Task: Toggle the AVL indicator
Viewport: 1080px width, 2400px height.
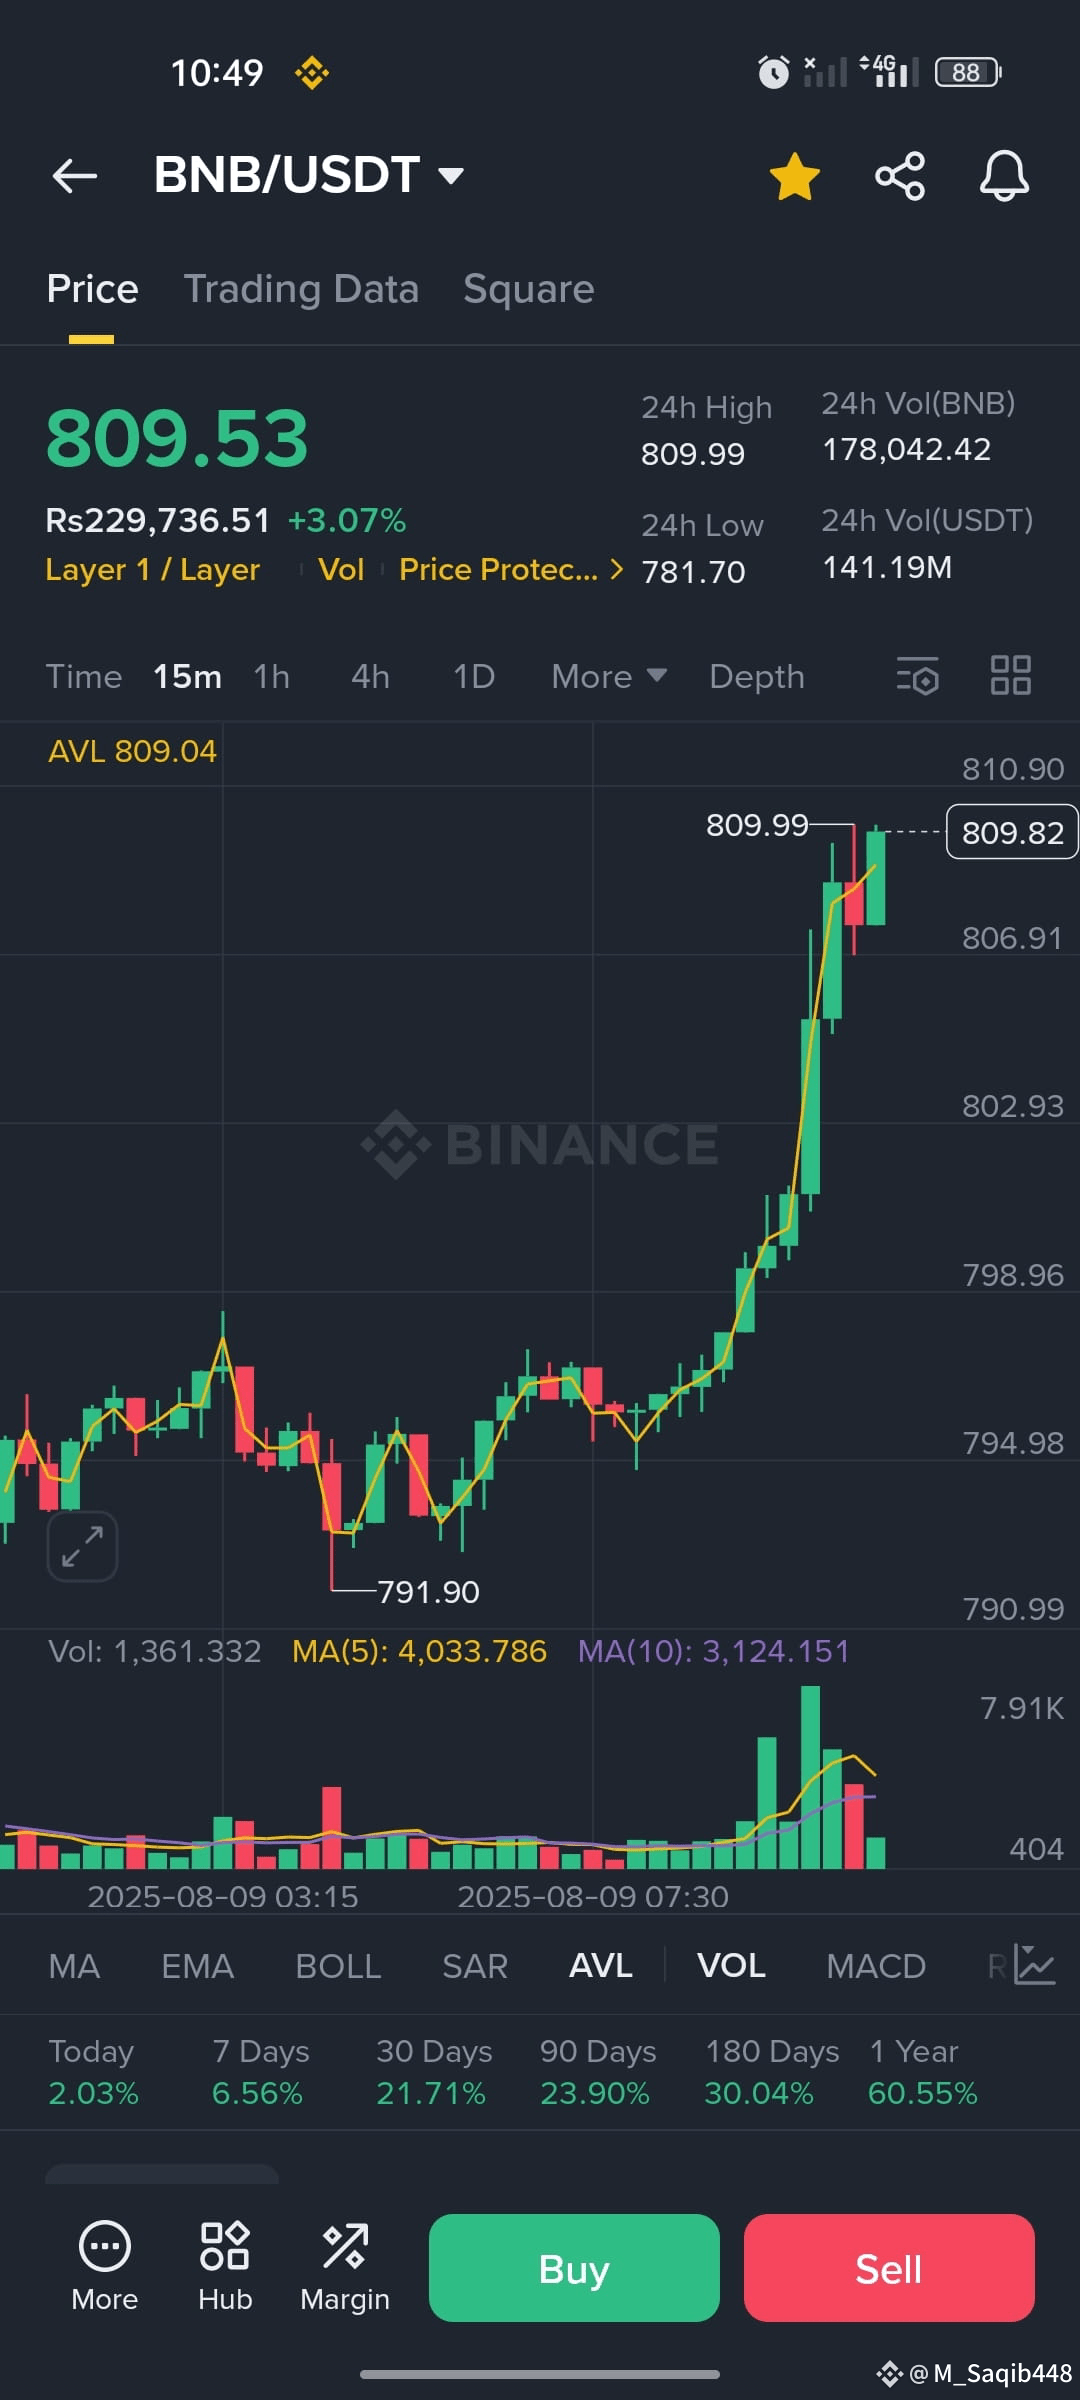Action: (601, 1966)
